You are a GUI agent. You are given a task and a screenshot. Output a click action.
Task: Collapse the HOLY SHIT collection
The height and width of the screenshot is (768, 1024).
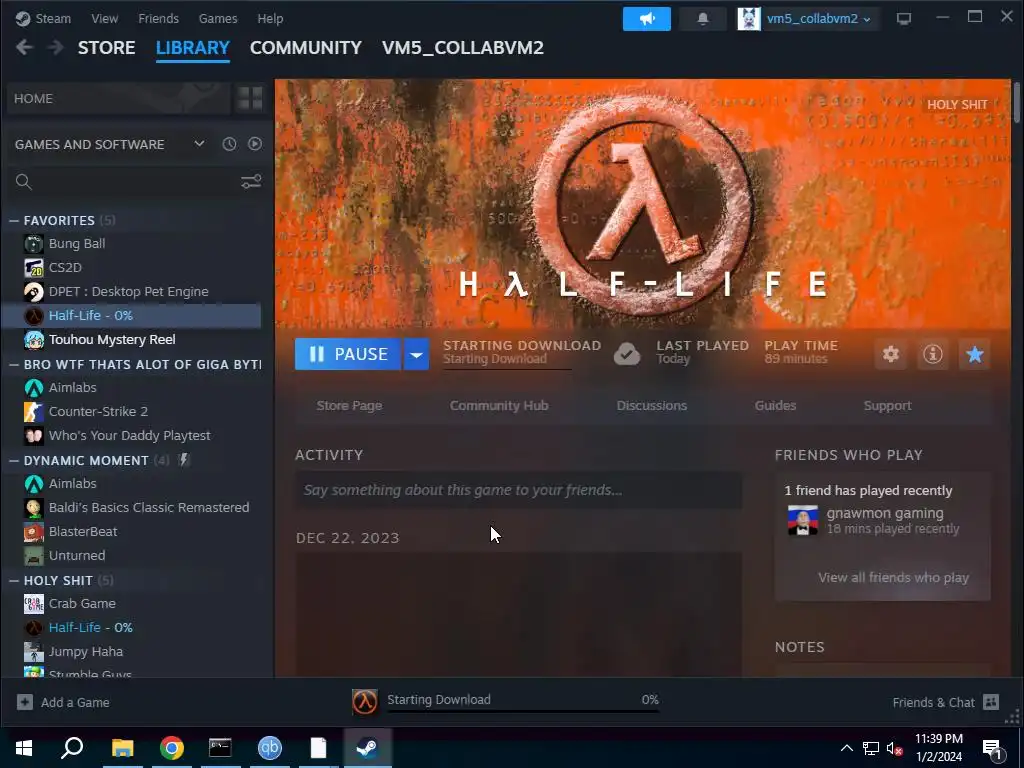point(14,581)
